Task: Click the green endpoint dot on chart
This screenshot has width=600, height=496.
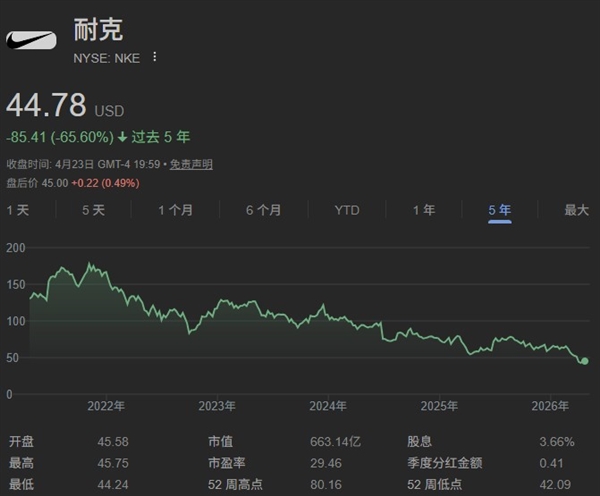Action: pyautogui.click(x=584, y=361)
